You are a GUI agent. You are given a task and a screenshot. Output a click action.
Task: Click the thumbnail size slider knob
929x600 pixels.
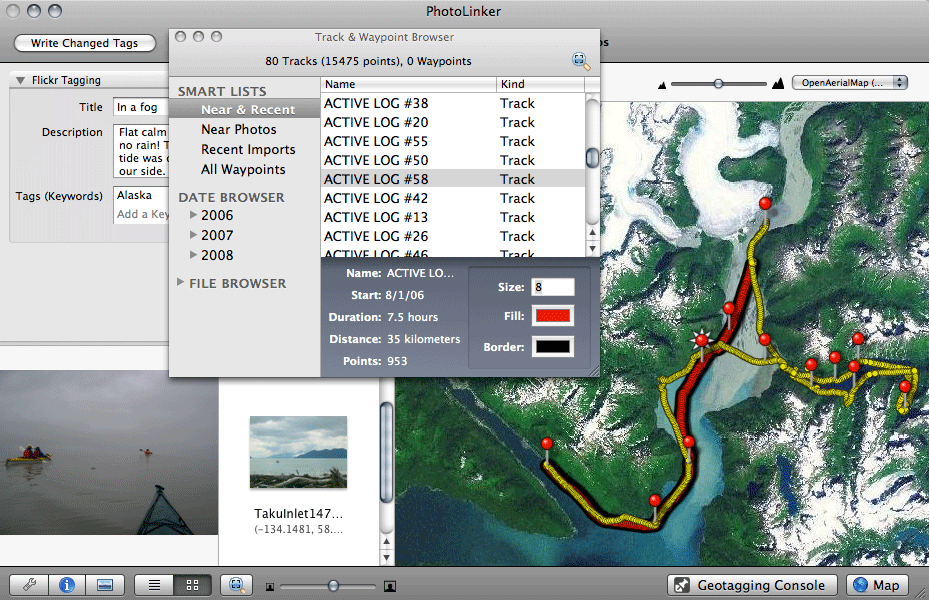pyautogui.click(x=333, y=586)
